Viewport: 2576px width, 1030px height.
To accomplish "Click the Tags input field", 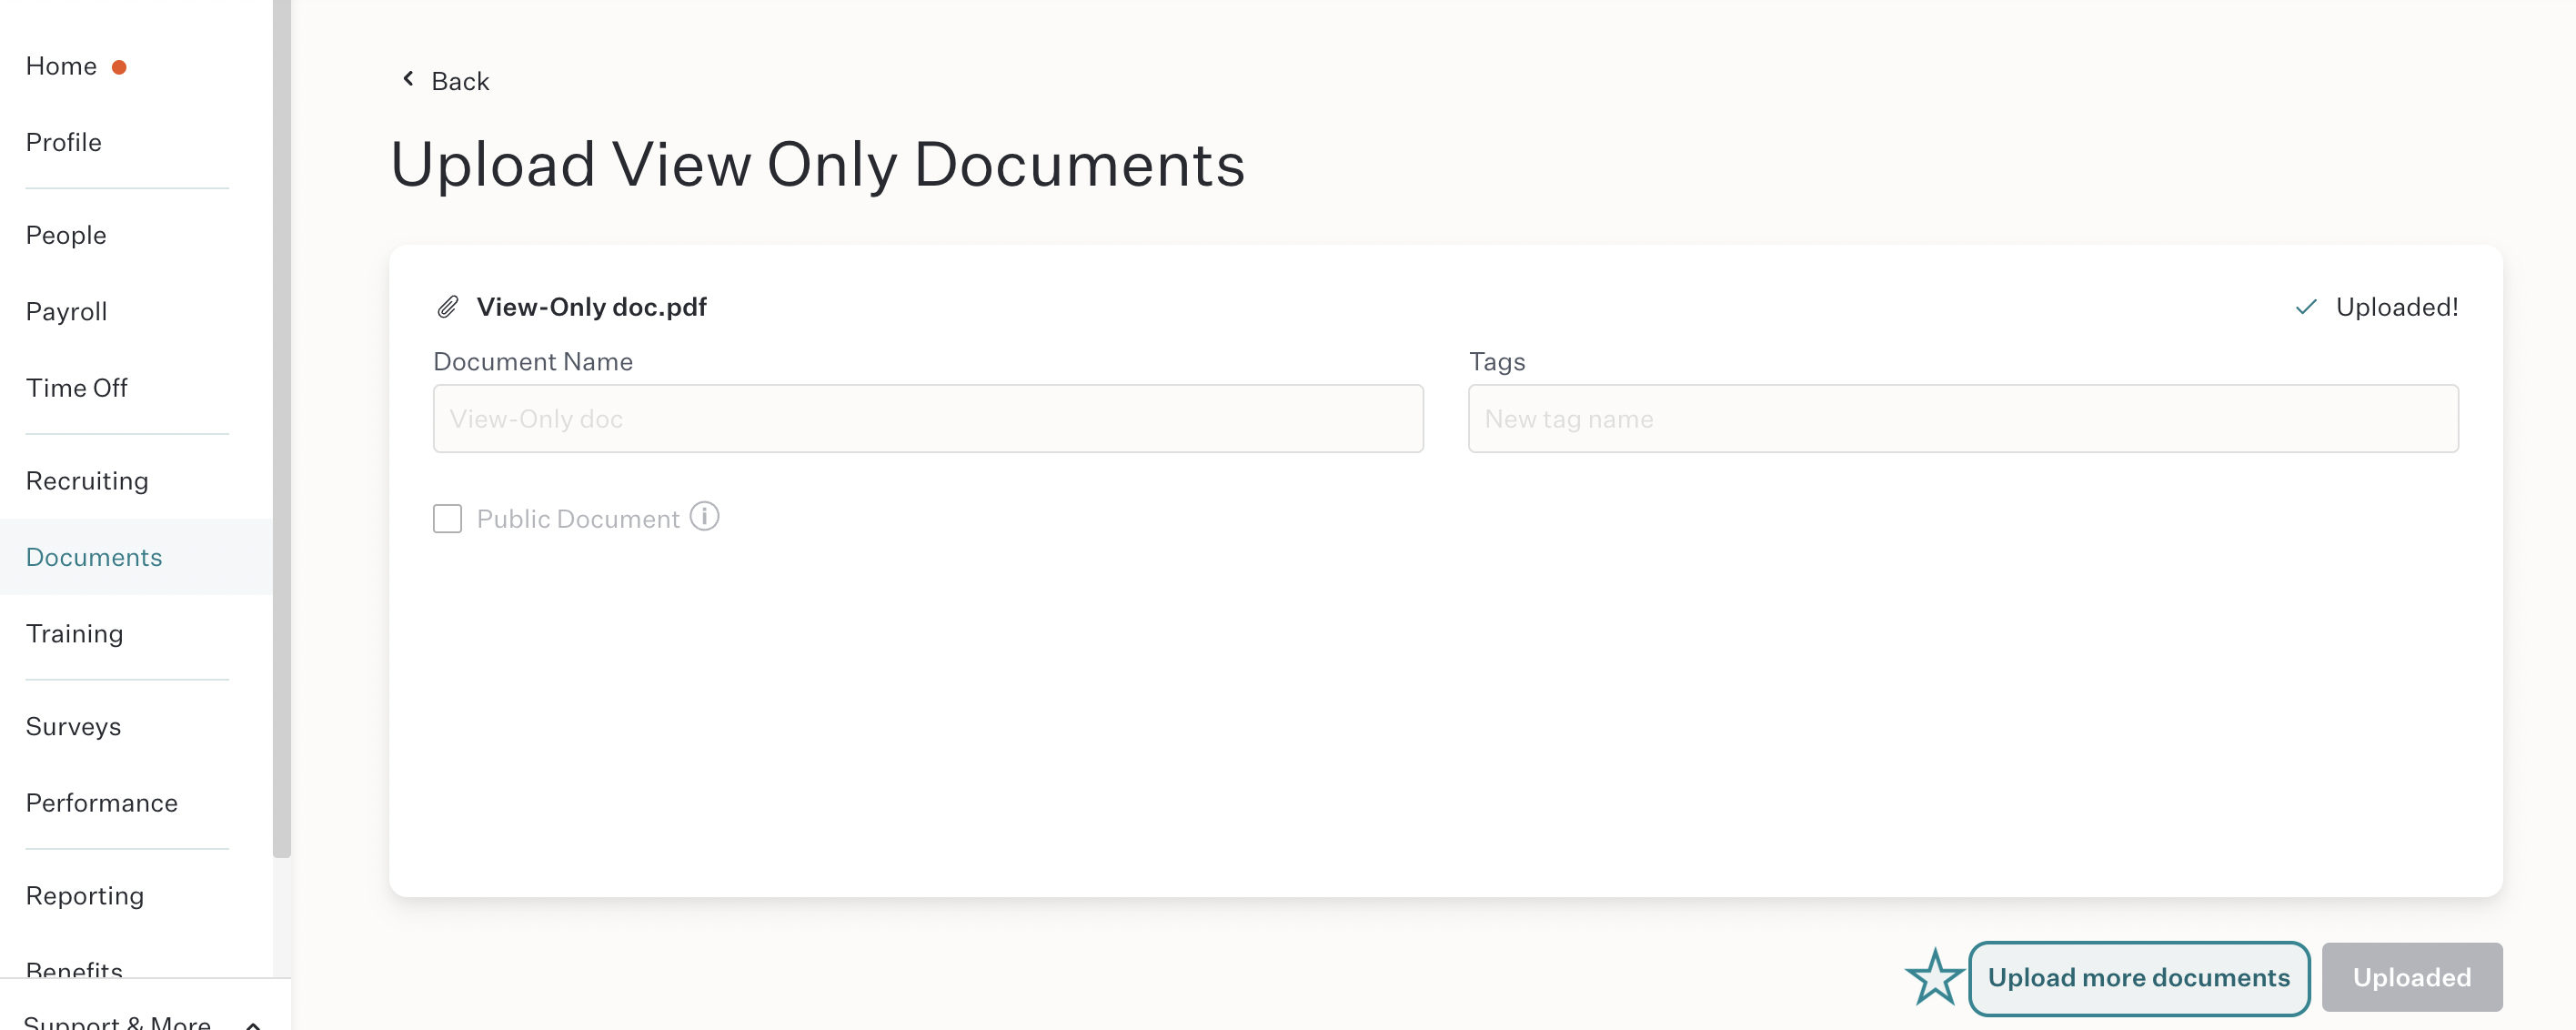I will (x=1962, y=419).
